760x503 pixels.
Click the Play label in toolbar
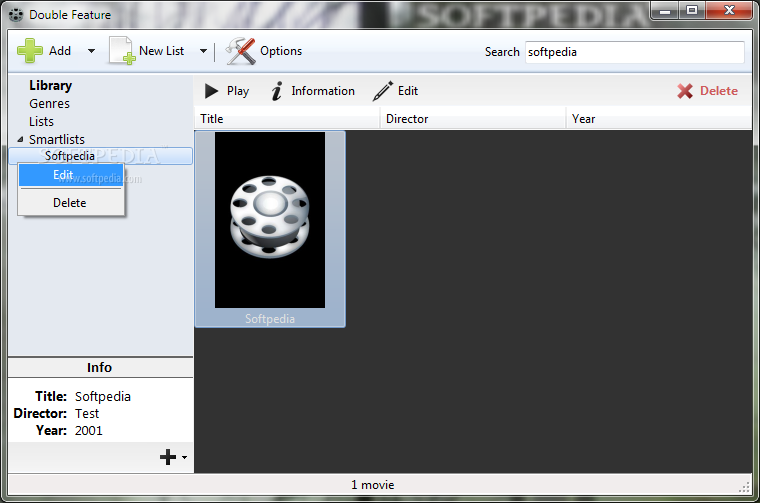[x=238, y=91]
